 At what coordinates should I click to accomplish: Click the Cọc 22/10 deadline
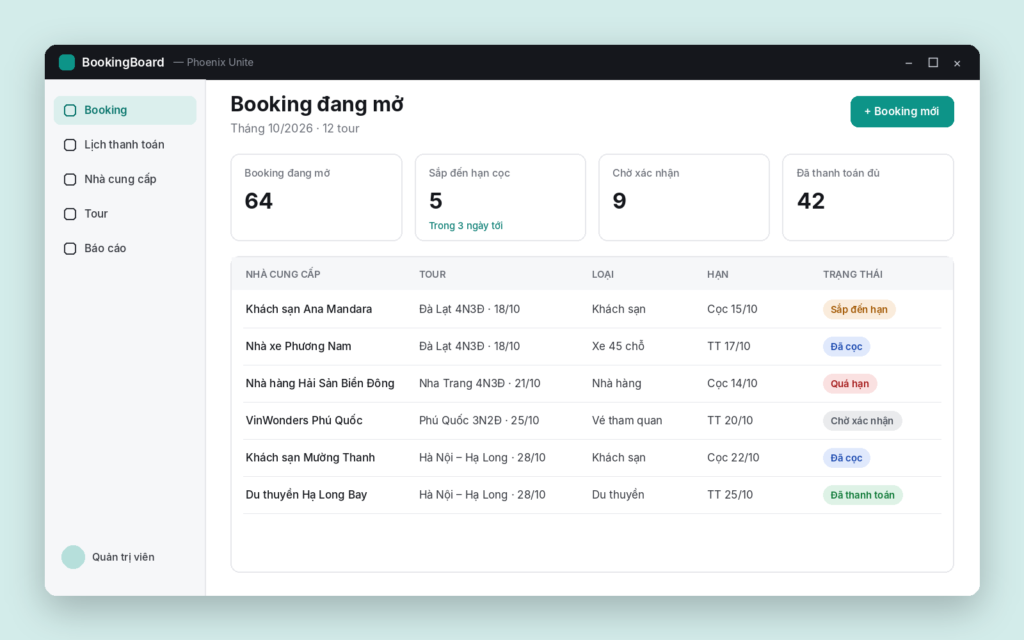click(733, 458)
